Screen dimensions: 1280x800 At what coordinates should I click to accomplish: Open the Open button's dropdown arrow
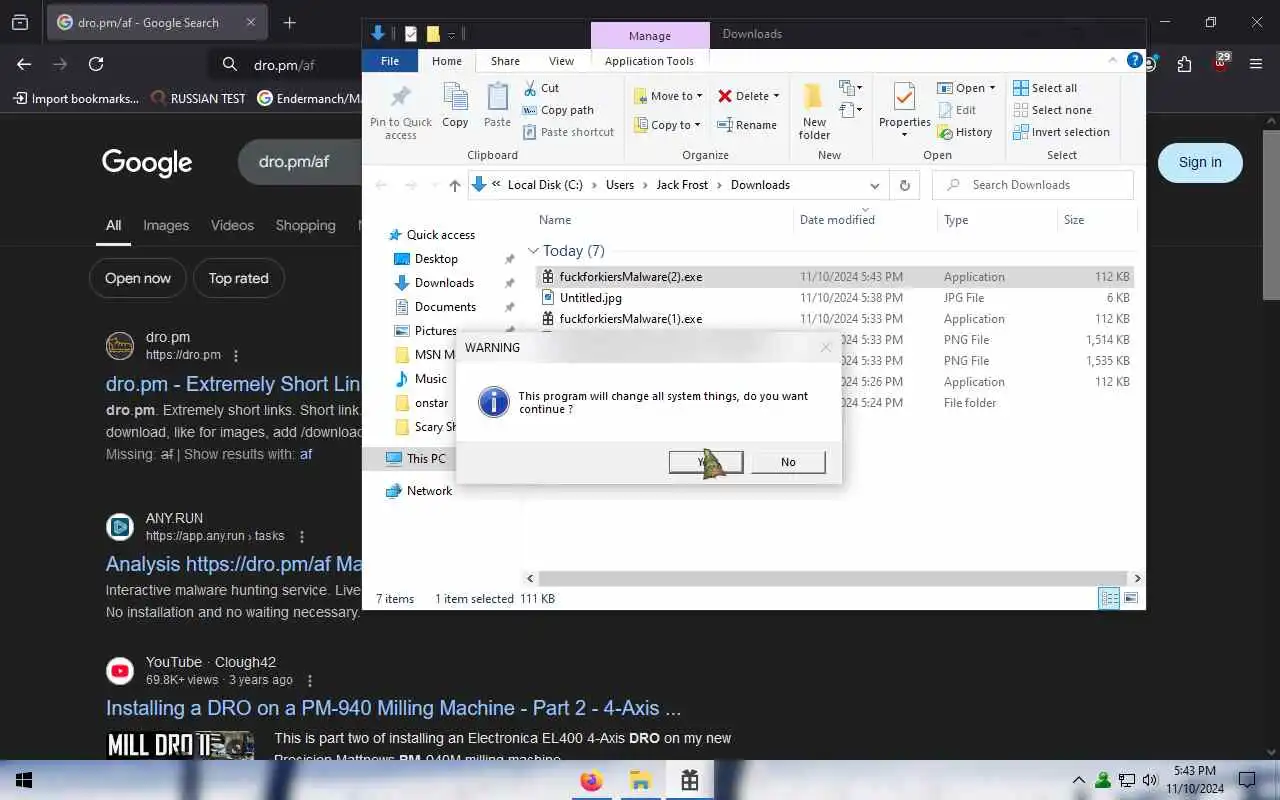(992, 88)
